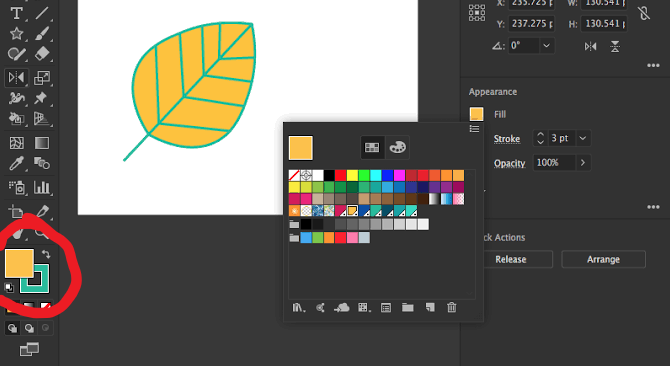Viewport: 670px width, 366px height.
Task: Adjust the stroke weight stepper arrows
Action: (540, 138)
